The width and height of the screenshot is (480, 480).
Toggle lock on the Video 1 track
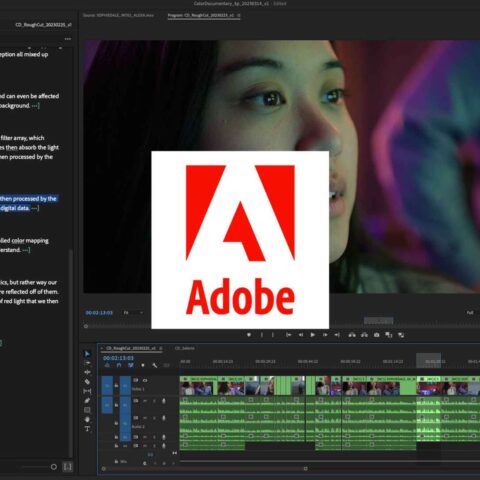coord(116,385)
